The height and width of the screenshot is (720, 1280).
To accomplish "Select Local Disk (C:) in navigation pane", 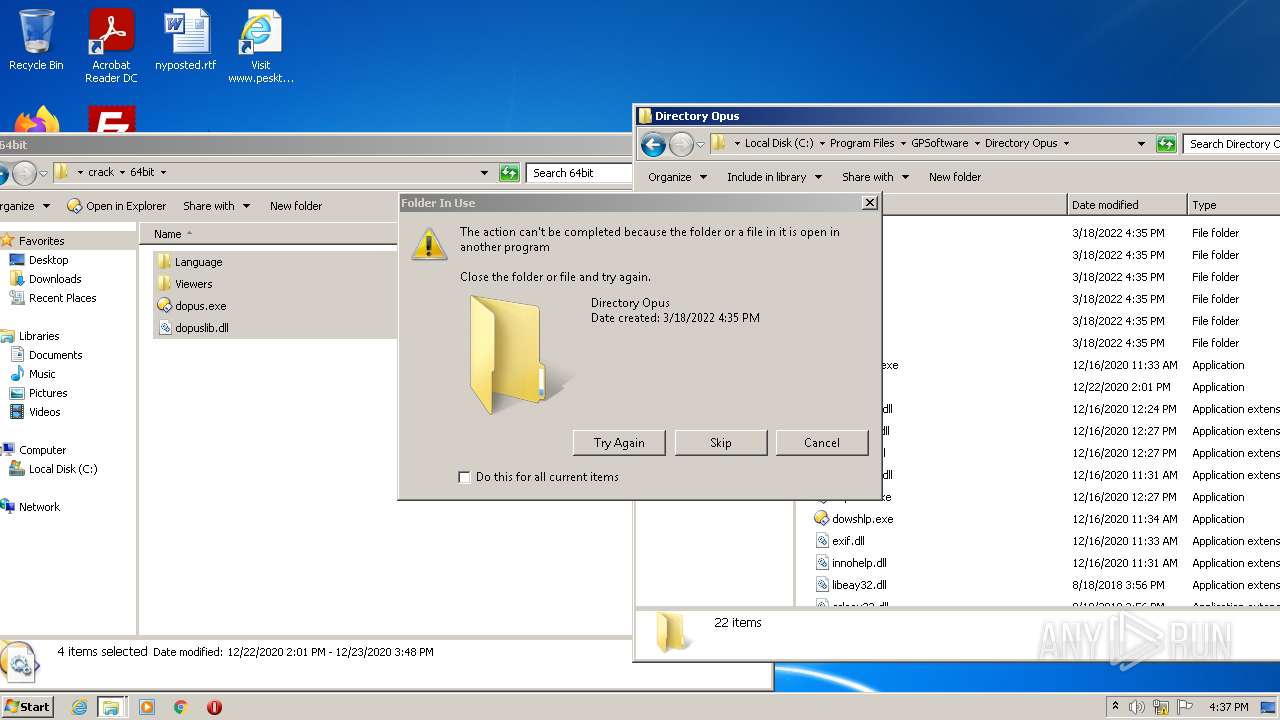I will point(62,469).
